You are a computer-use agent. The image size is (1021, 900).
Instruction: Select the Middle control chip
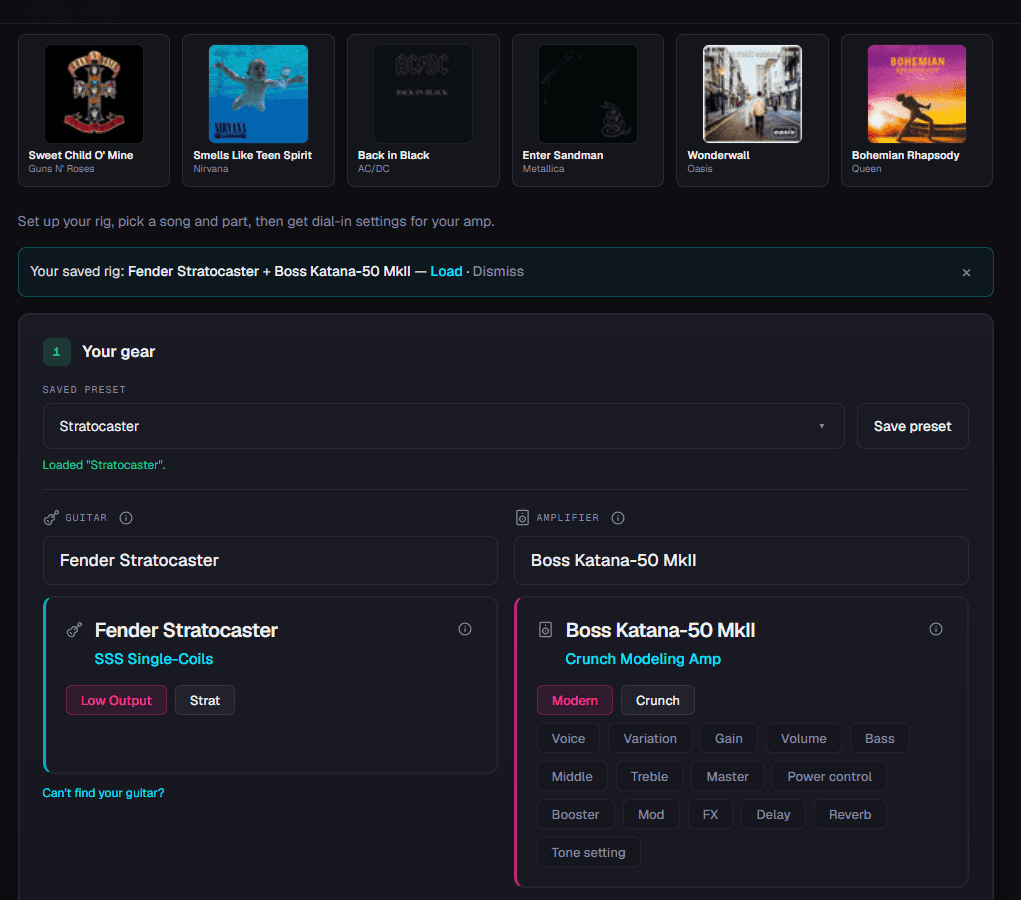click(572, 776)
